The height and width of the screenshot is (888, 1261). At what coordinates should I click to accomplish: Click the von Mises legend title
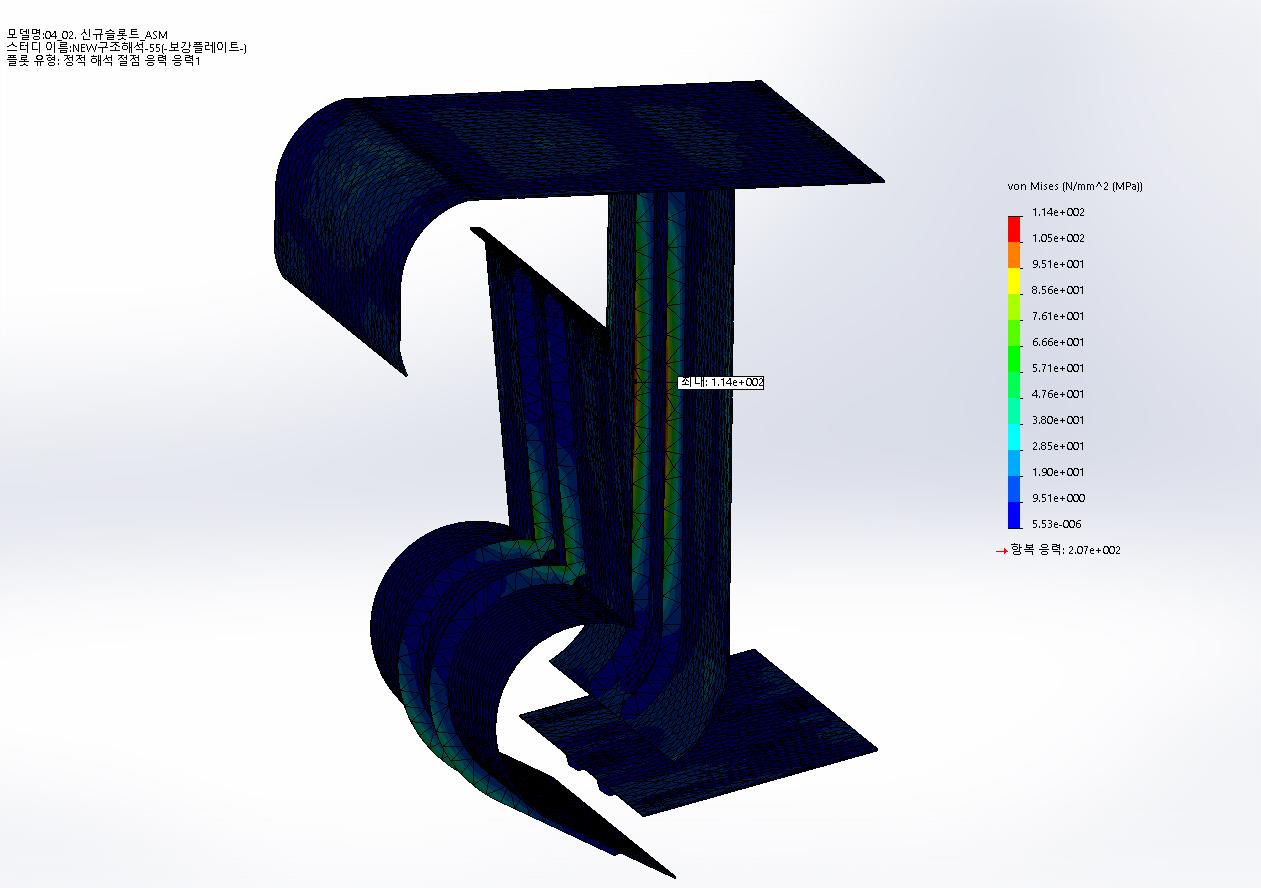1074,187
